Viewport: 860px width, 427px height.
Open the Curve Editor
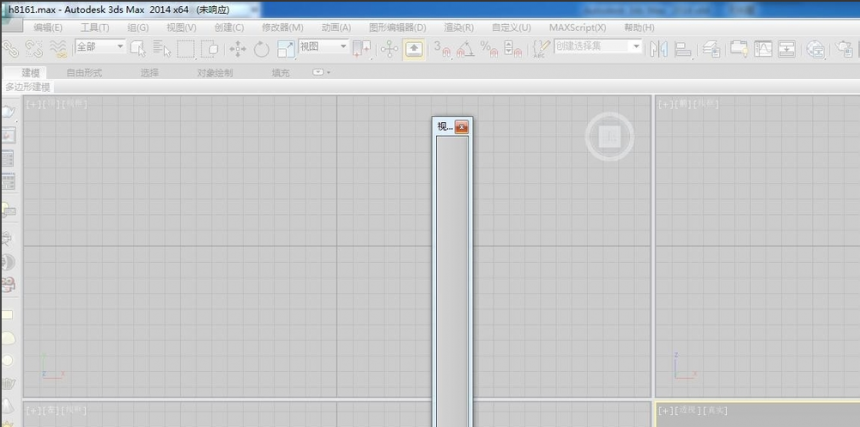pyautogui.click(x=763, y=49)
